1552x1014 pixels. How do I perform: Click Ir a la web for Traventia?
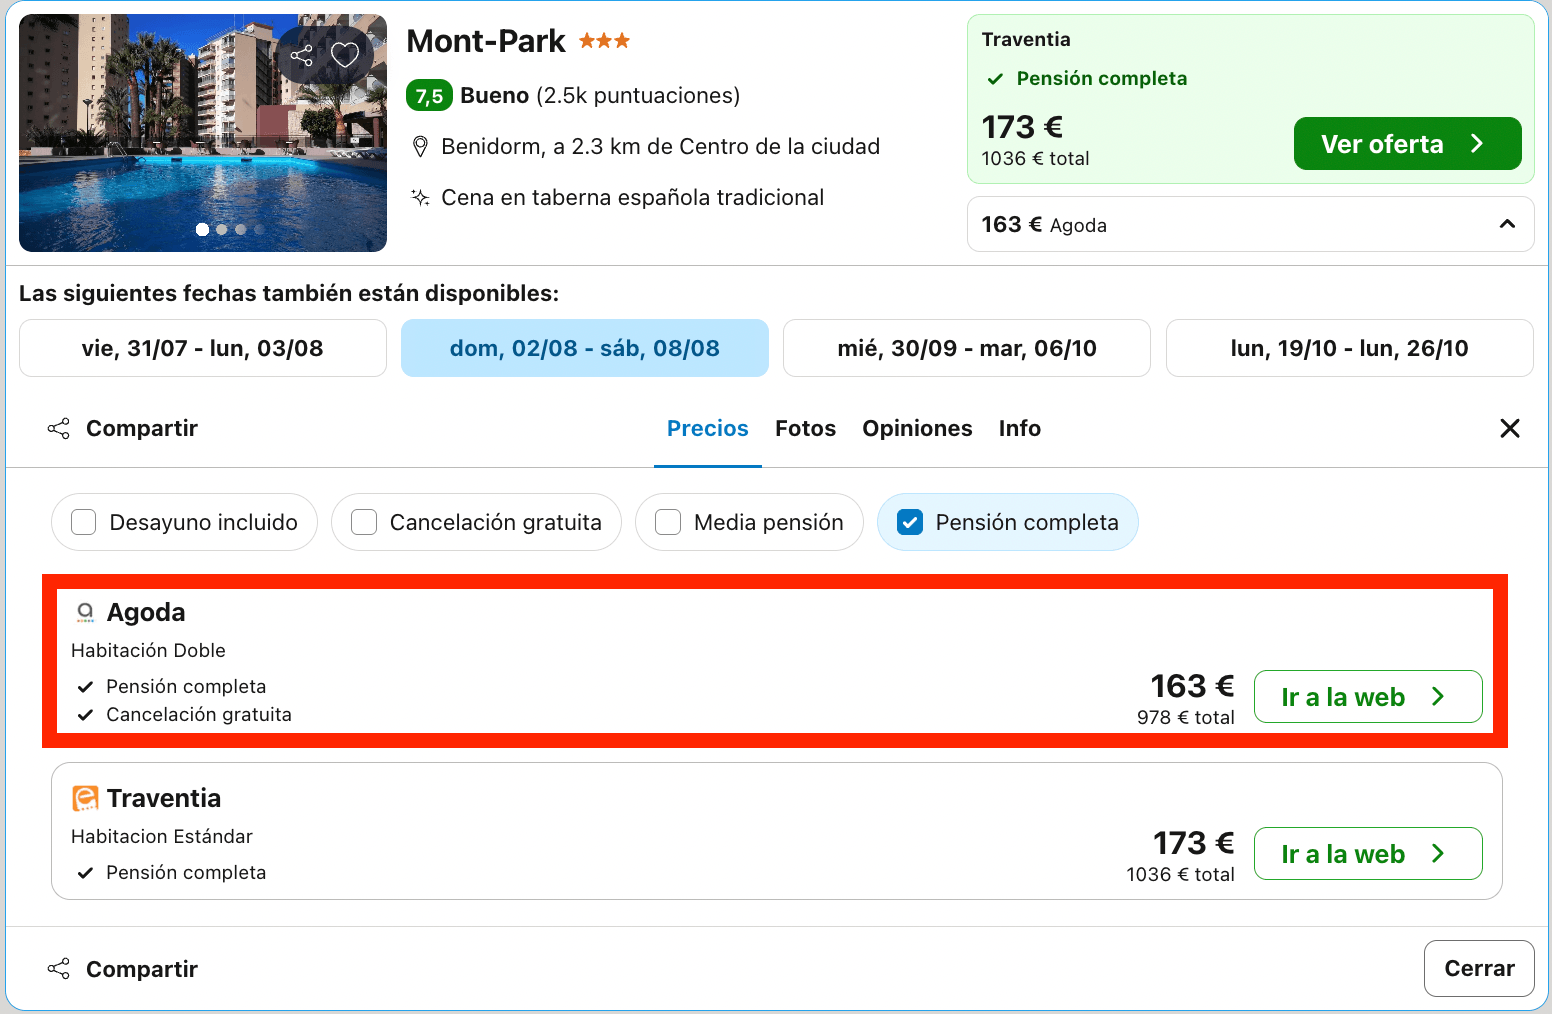[1367, 854]
